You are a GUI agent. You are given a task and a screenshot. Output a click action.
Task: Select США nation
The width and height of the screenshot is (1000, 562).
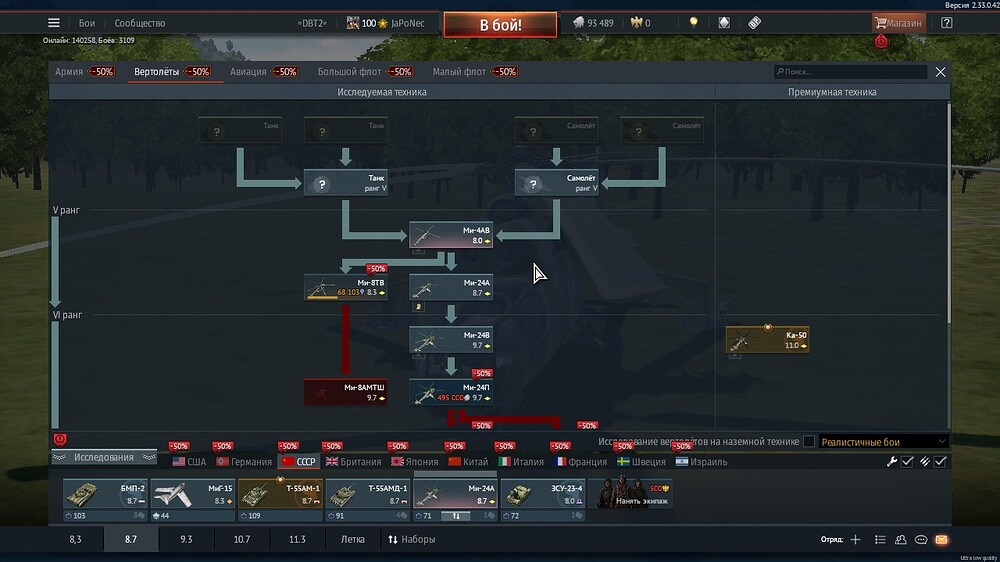tap(189, 462)
